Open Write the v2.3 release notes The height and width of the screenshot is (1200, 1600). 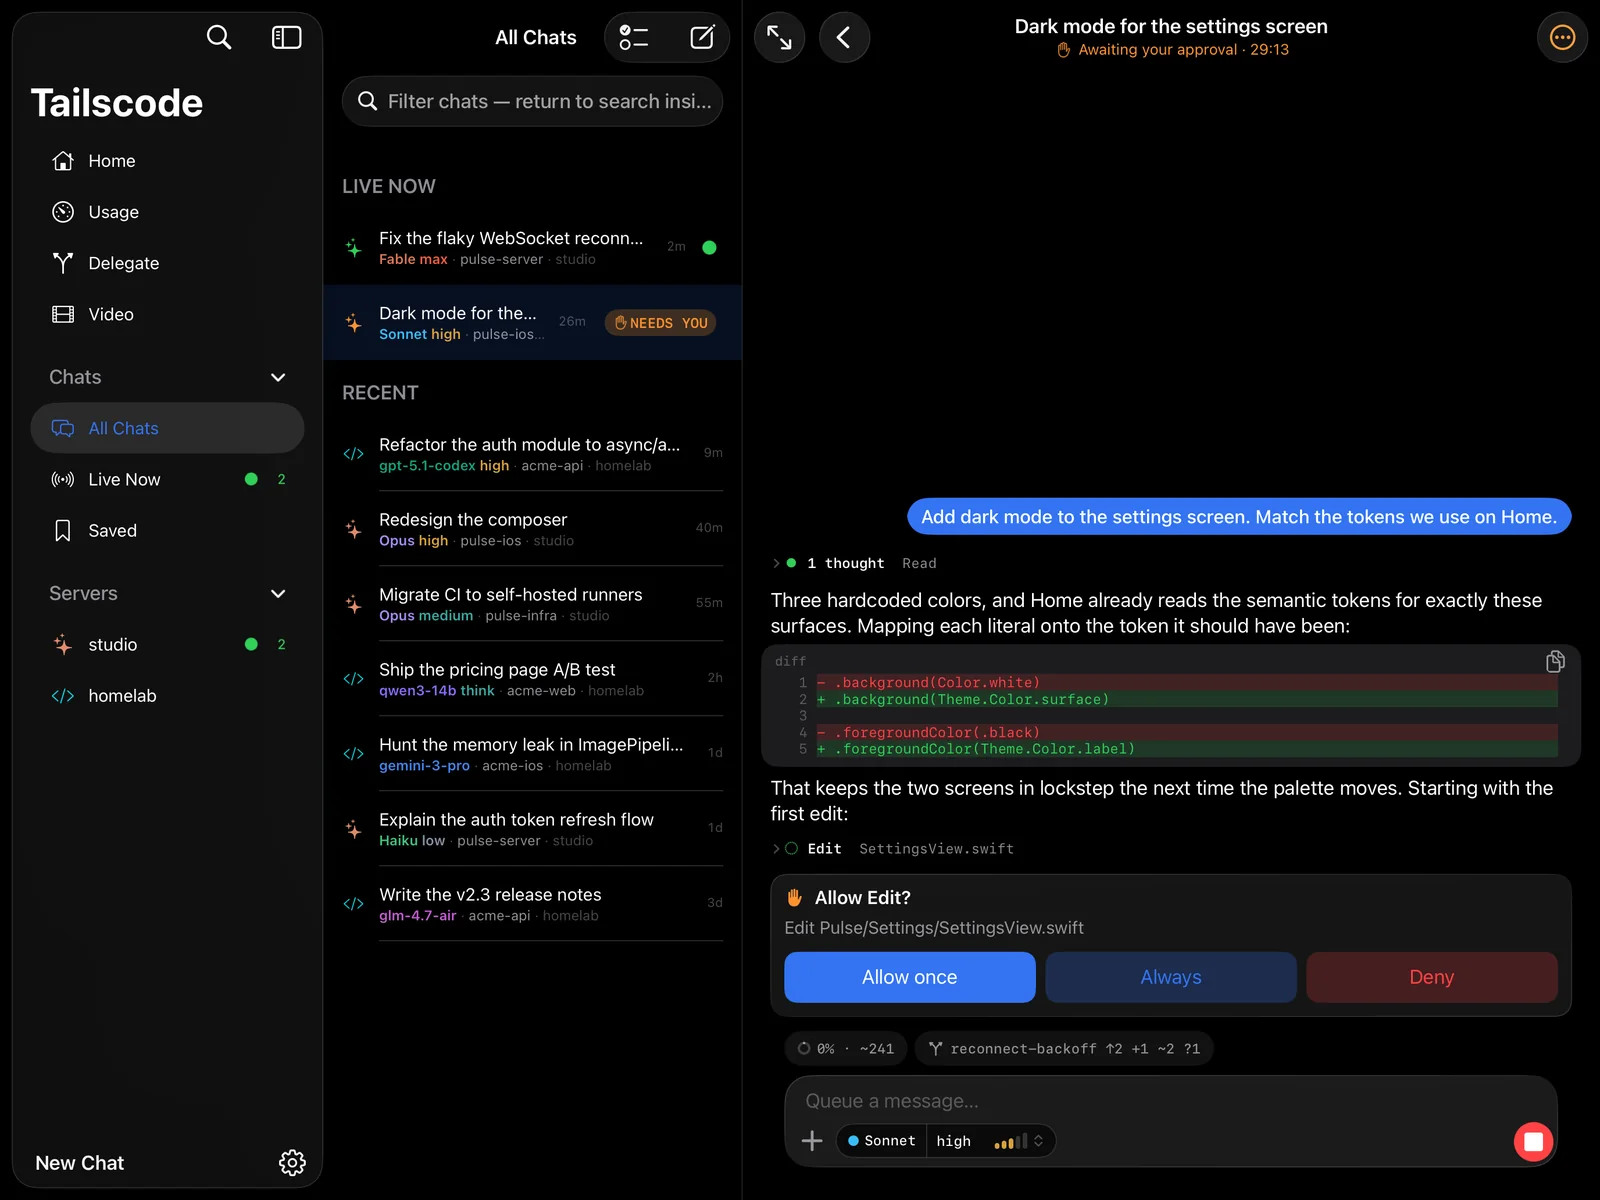tap(532, 903)
